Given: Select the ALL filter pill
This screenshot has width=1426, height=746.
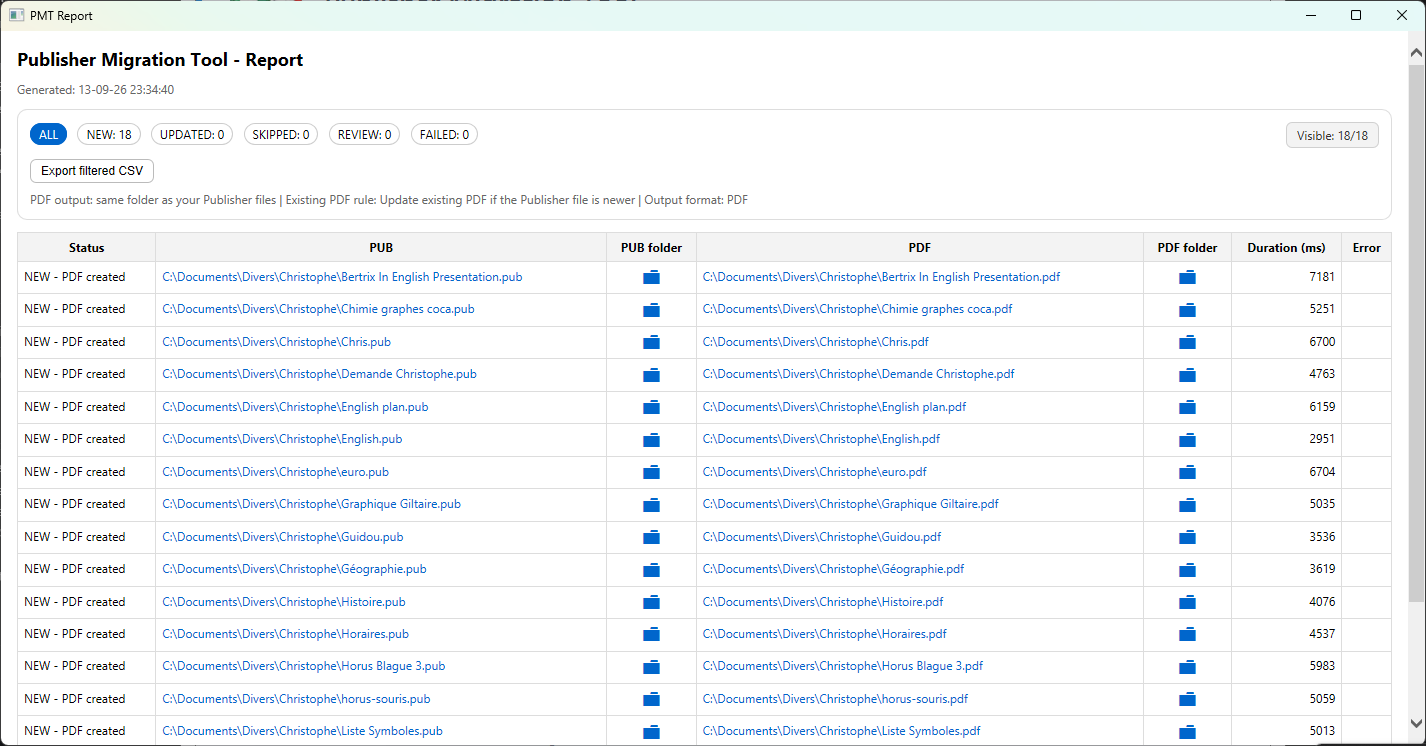Looking at the screenshot, I should (48, 135).
